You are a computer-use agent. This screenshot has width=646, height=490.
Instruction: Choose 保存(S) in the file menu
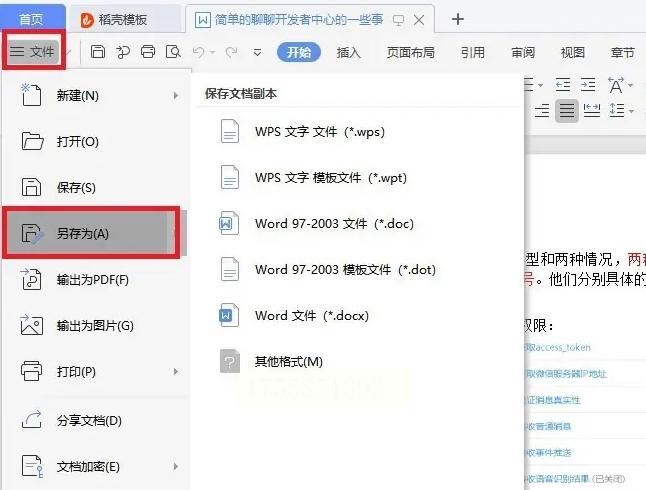tap(95, 188)
